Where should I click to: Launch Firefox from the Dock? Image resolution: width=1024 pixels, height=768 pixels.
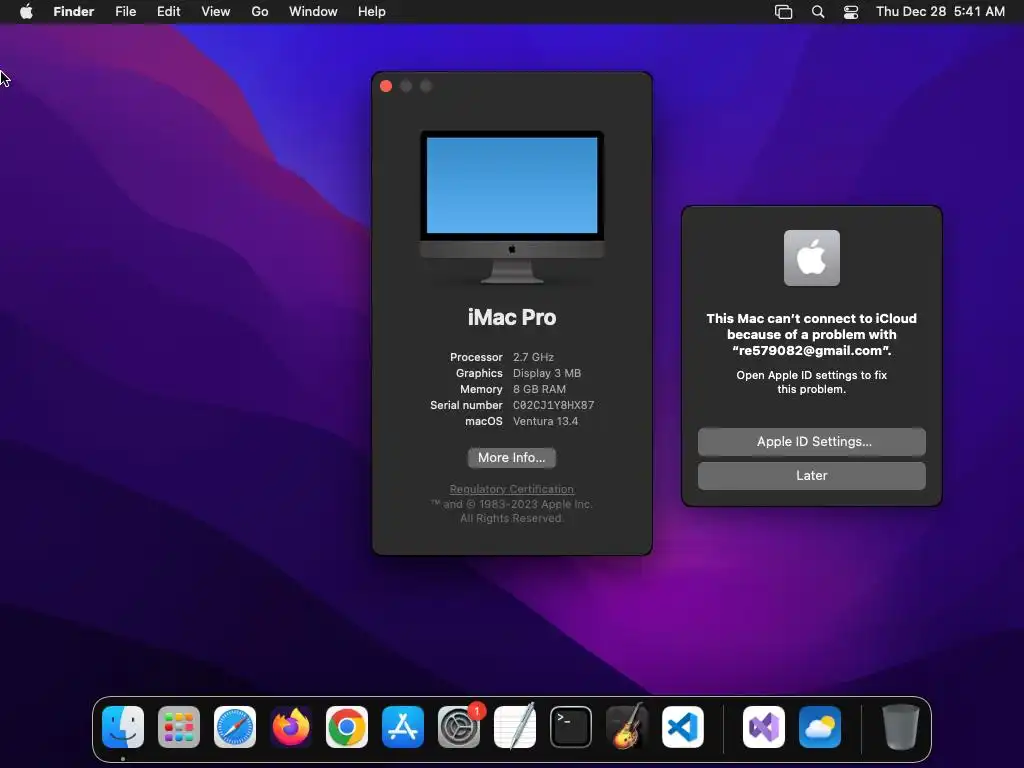pos(291,727)
